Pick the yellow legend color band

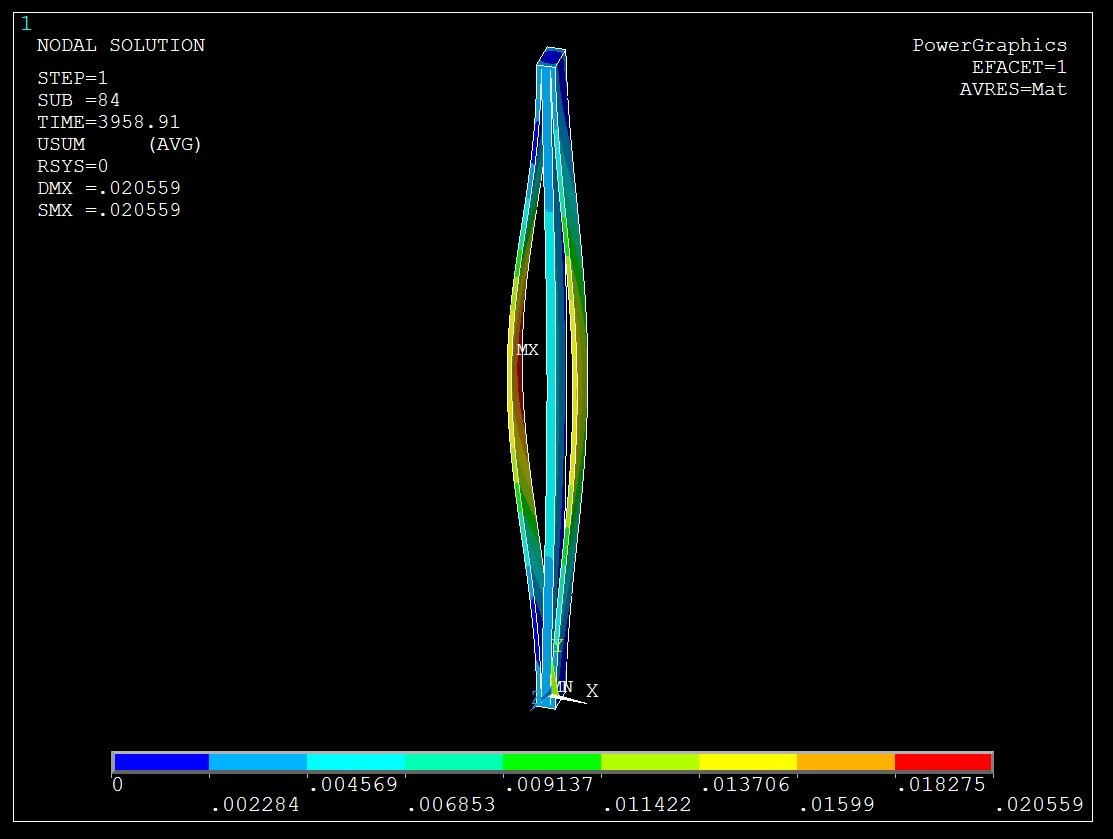coord(747,762)
